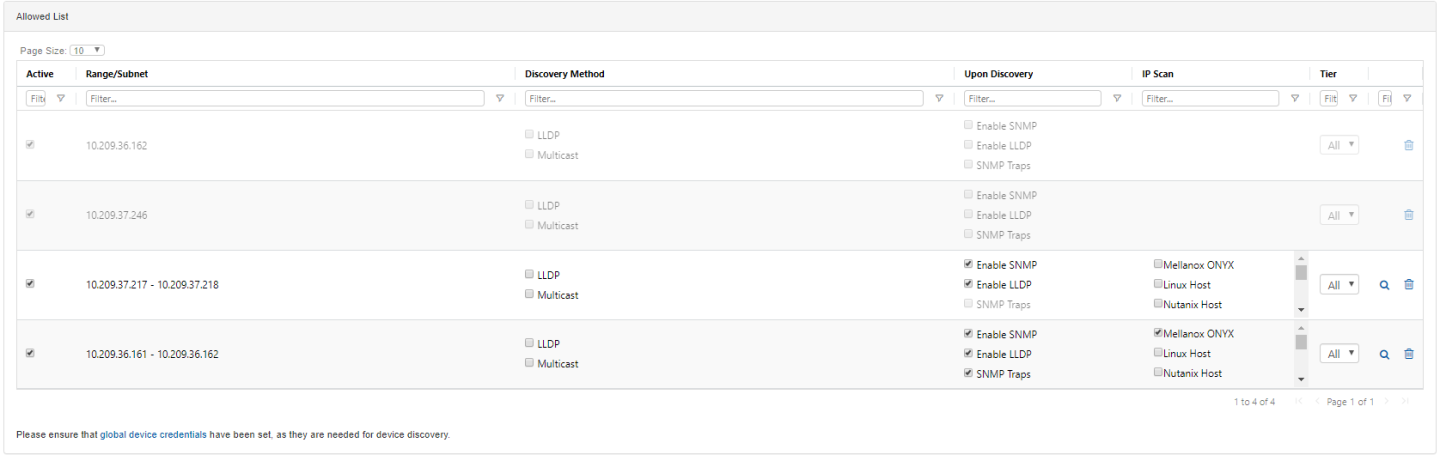Image resolution: width=1440 pixels, height=455 pixels.
Task: Delete the 10.209.37.217 - 10.209.37.218 range
Action: (x=1409, y=285)
